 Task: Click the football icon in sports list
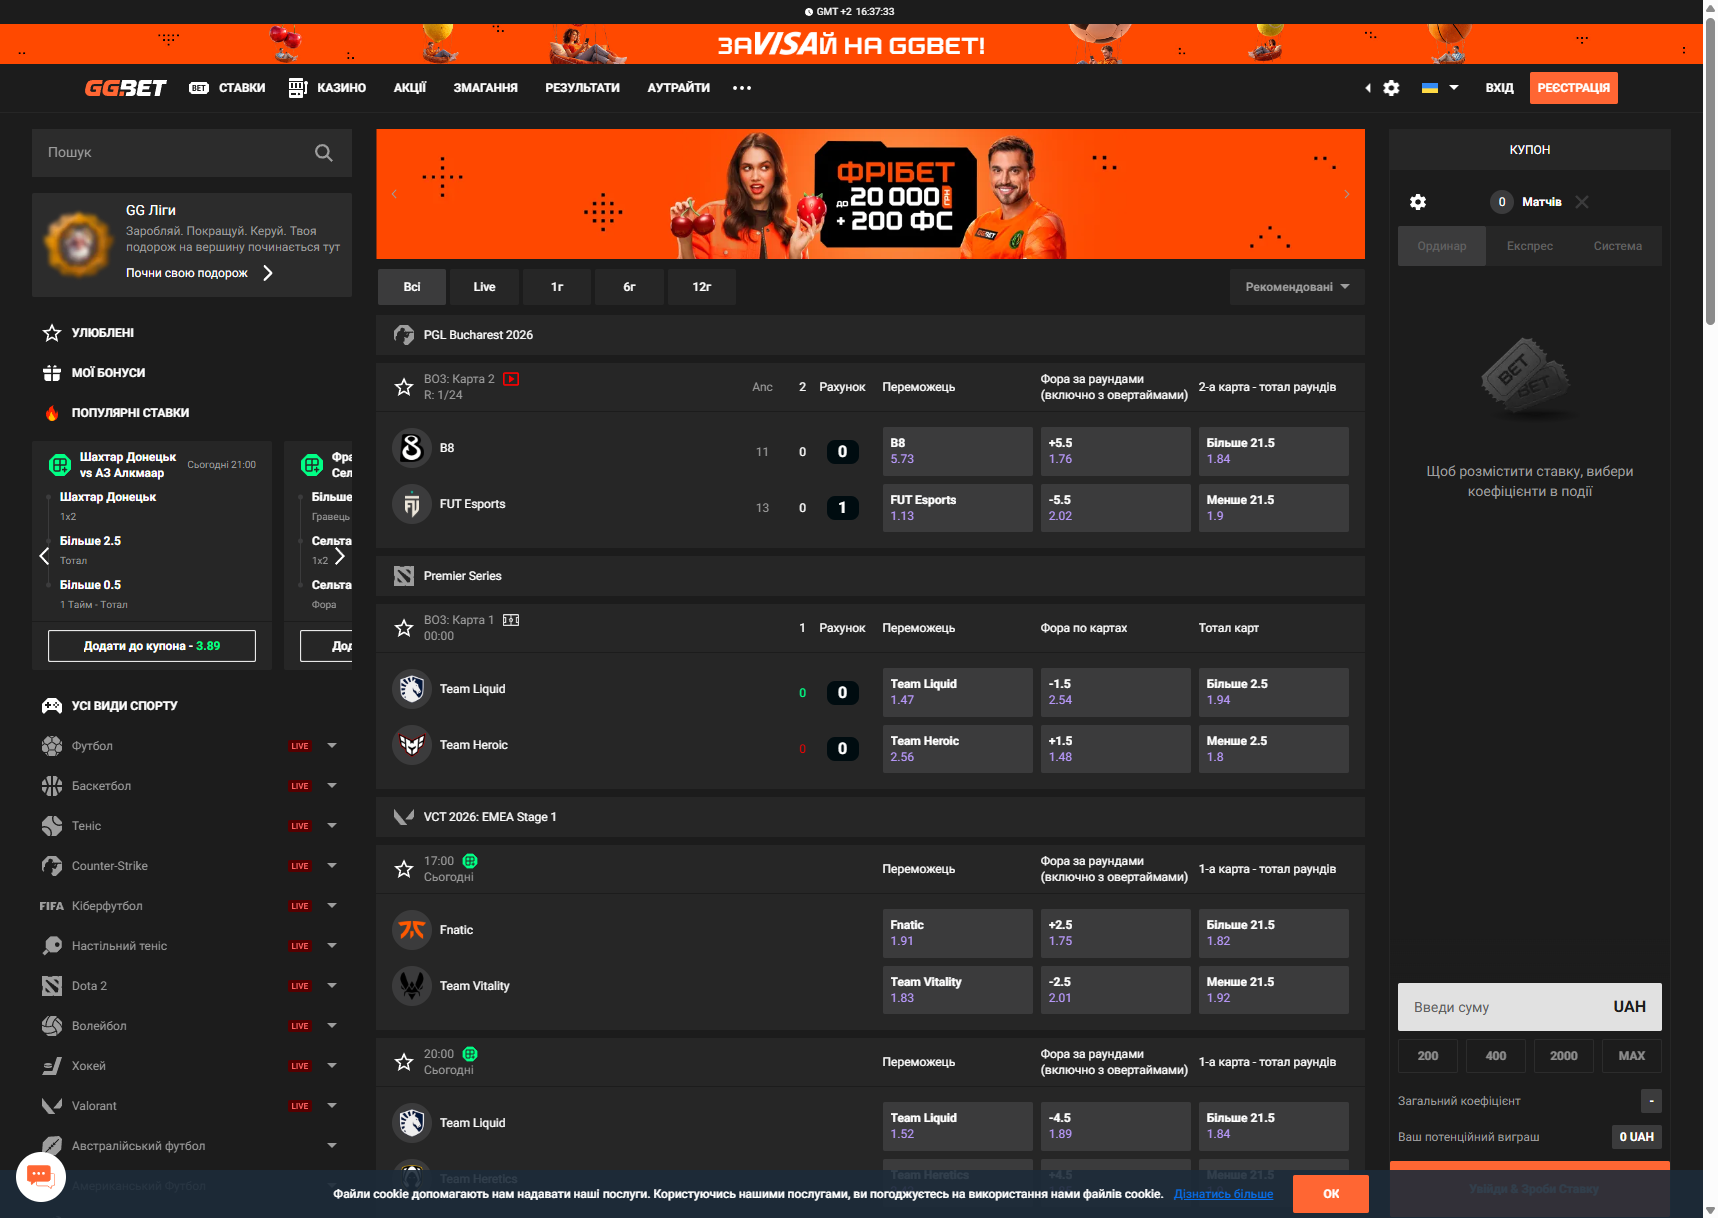pos(52,746)
